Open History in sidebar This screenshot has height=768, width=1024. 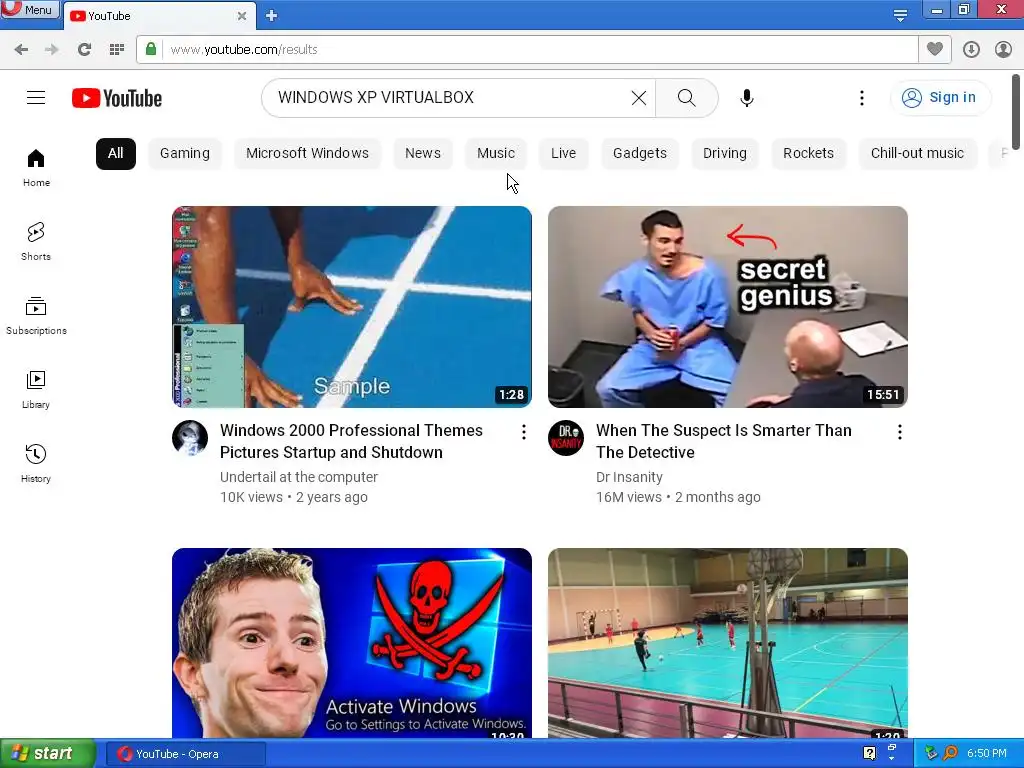point(36,464)
